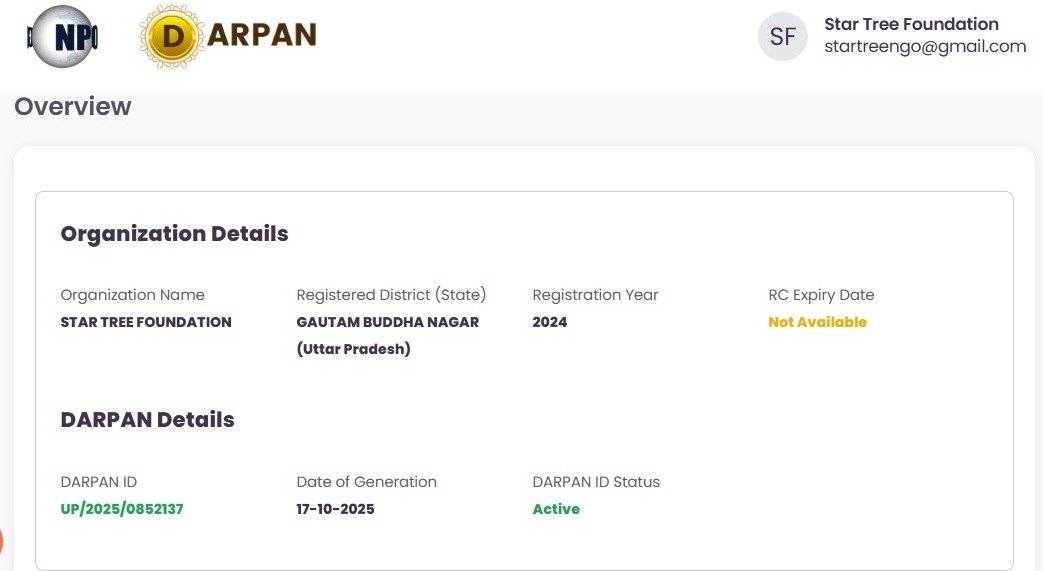Click the DARPAN Details section heading
Viewport: 1043px width, 571px height.
click(x=147, y=420)
